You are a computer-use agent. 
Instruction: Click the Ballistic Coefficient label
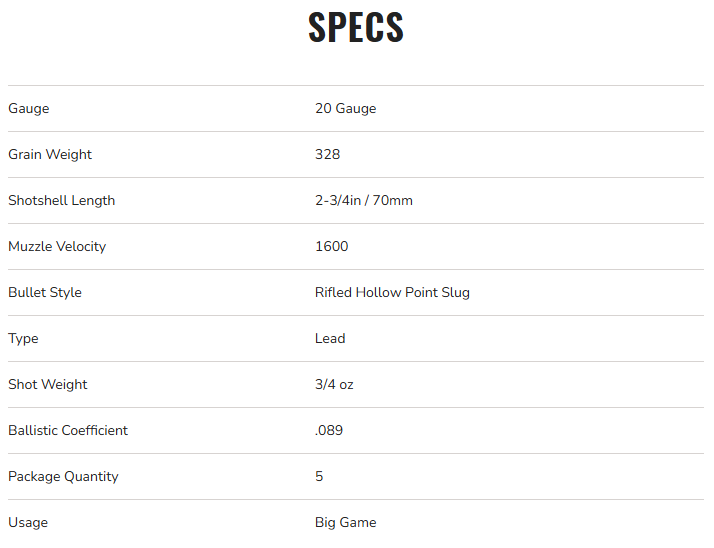(68, 430)
